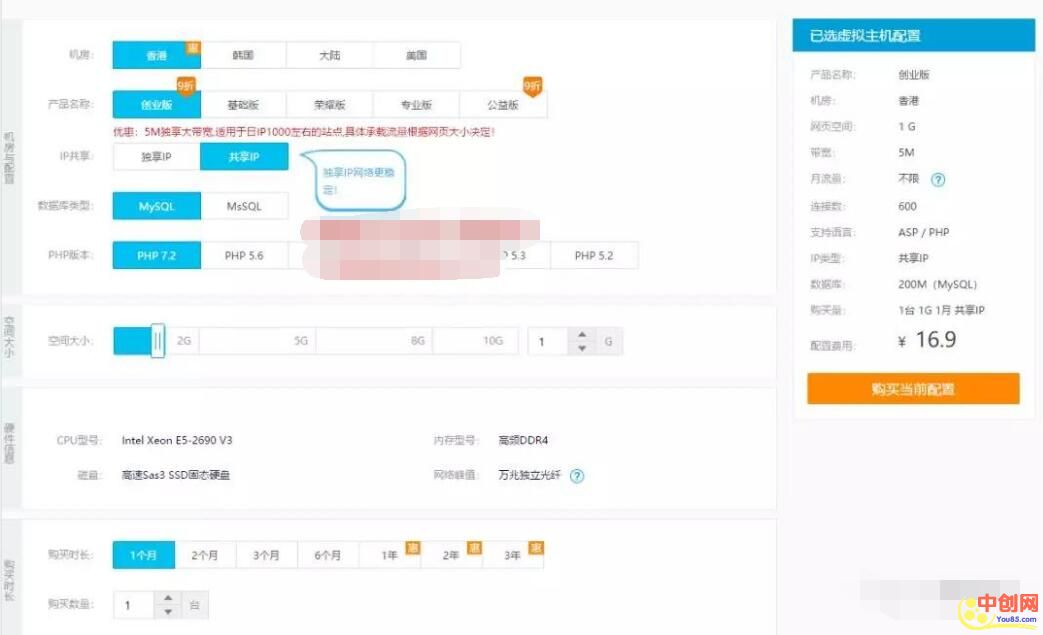Click the 购买当前配置 purchase button
1043x635 pixels.
point(913,389)
